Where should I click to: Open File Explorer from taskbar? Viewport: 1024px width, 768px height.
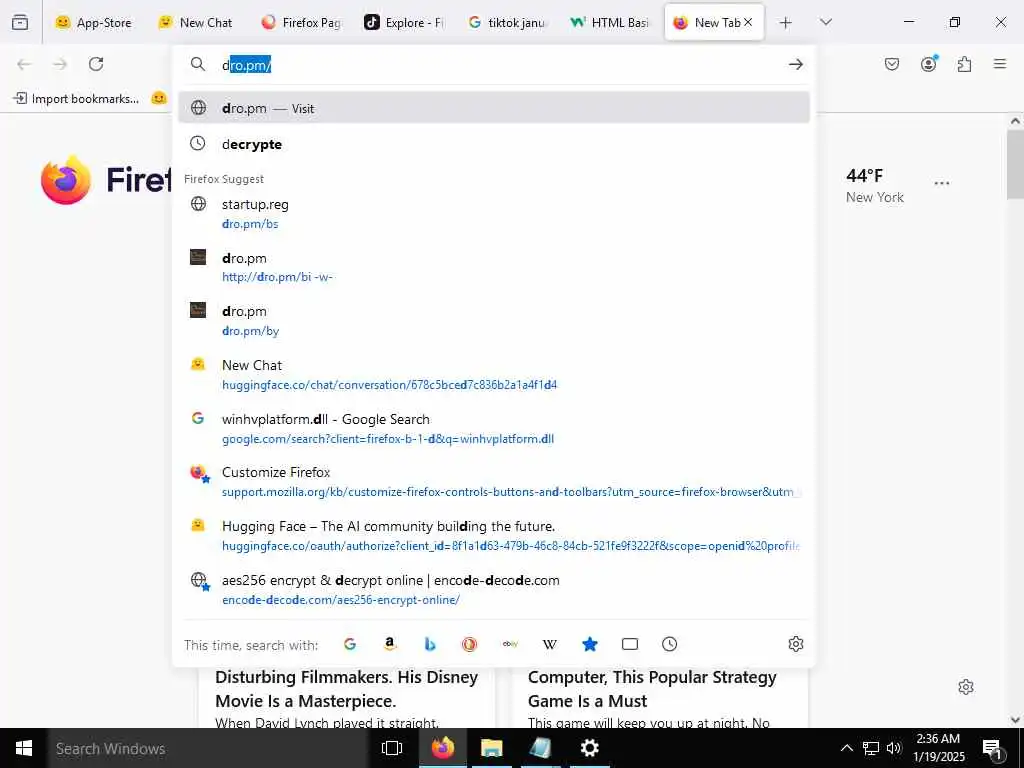point(491,748)
